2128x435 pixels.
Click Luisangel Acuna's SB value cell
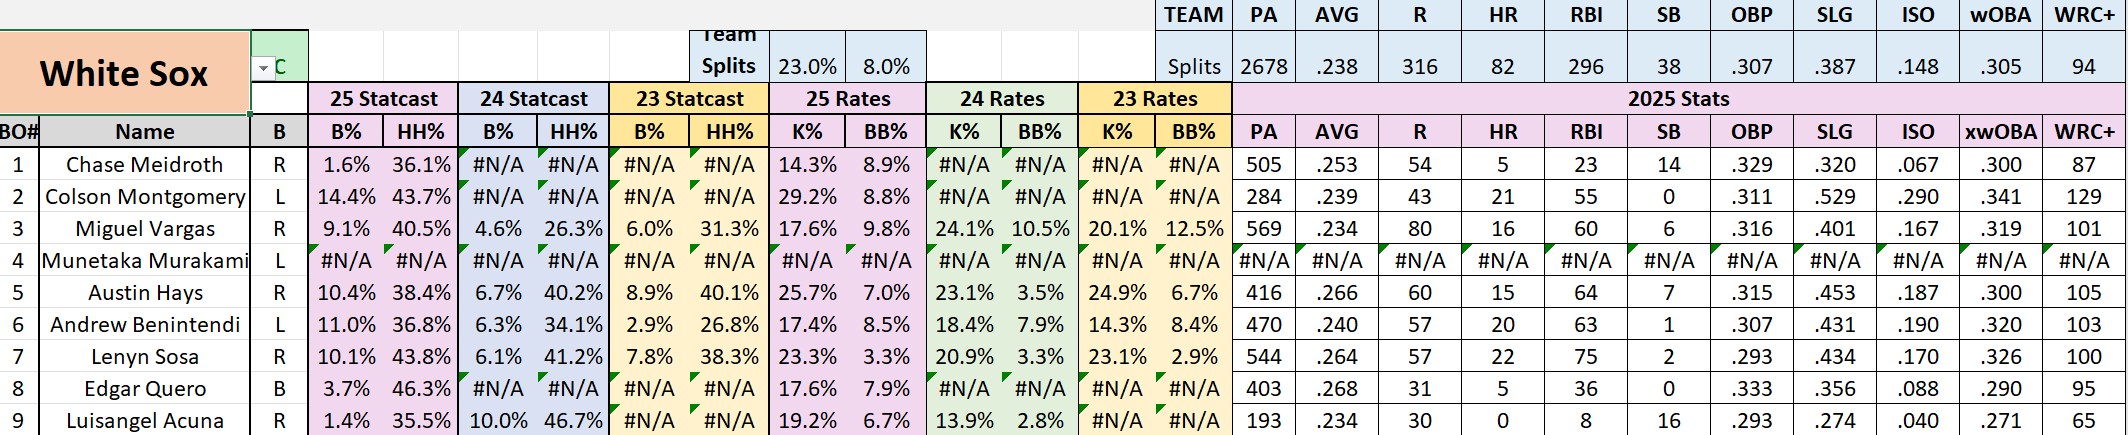click(x=1669, y=421)
